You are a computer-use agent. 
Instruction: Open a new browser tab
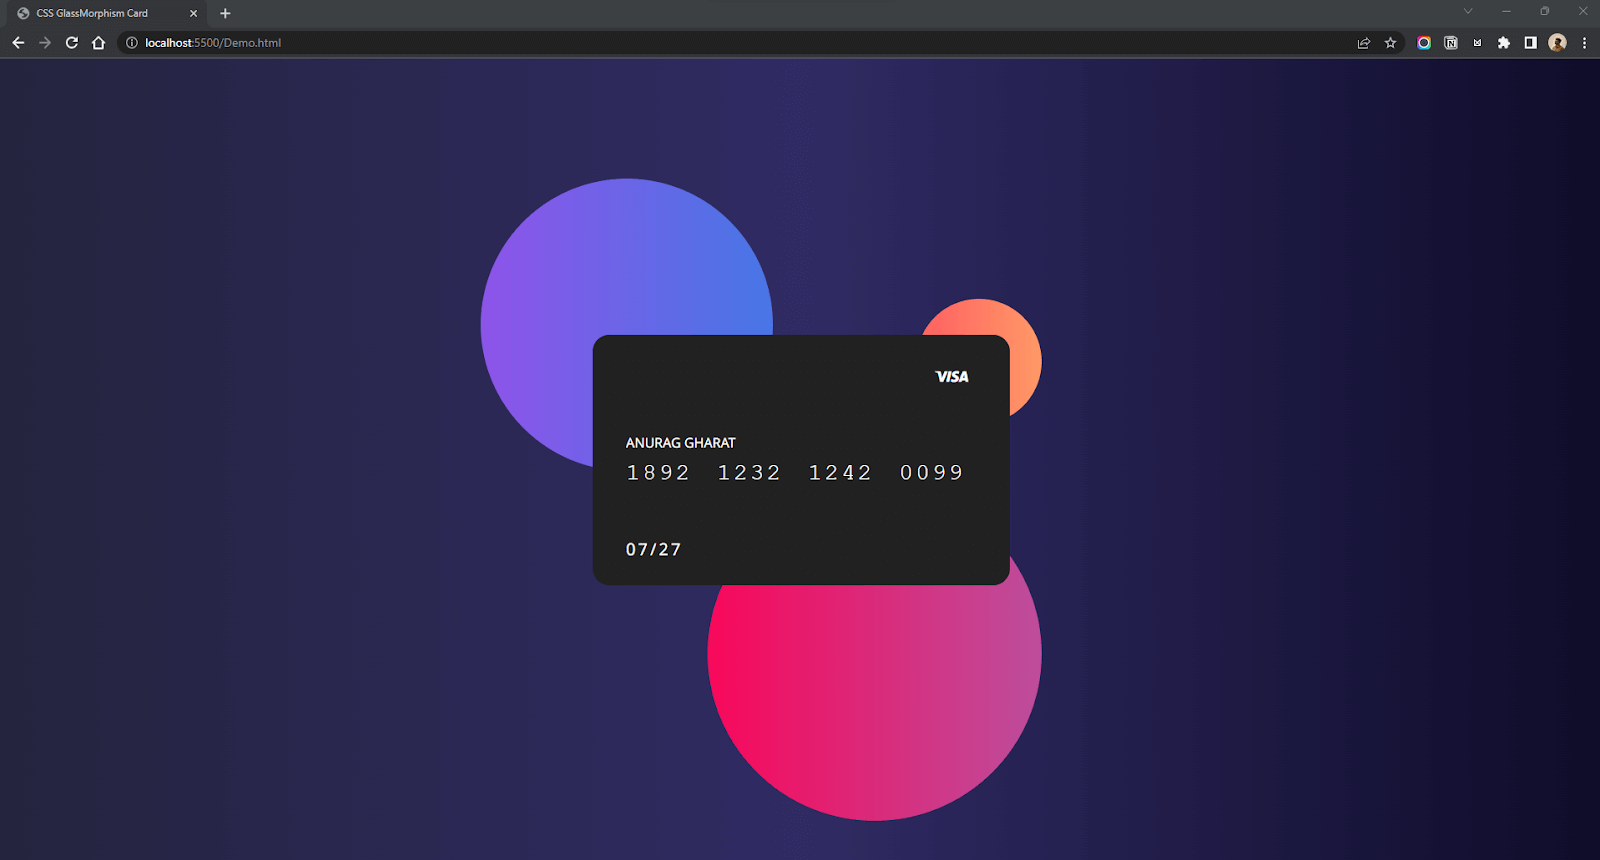[225, 14]
